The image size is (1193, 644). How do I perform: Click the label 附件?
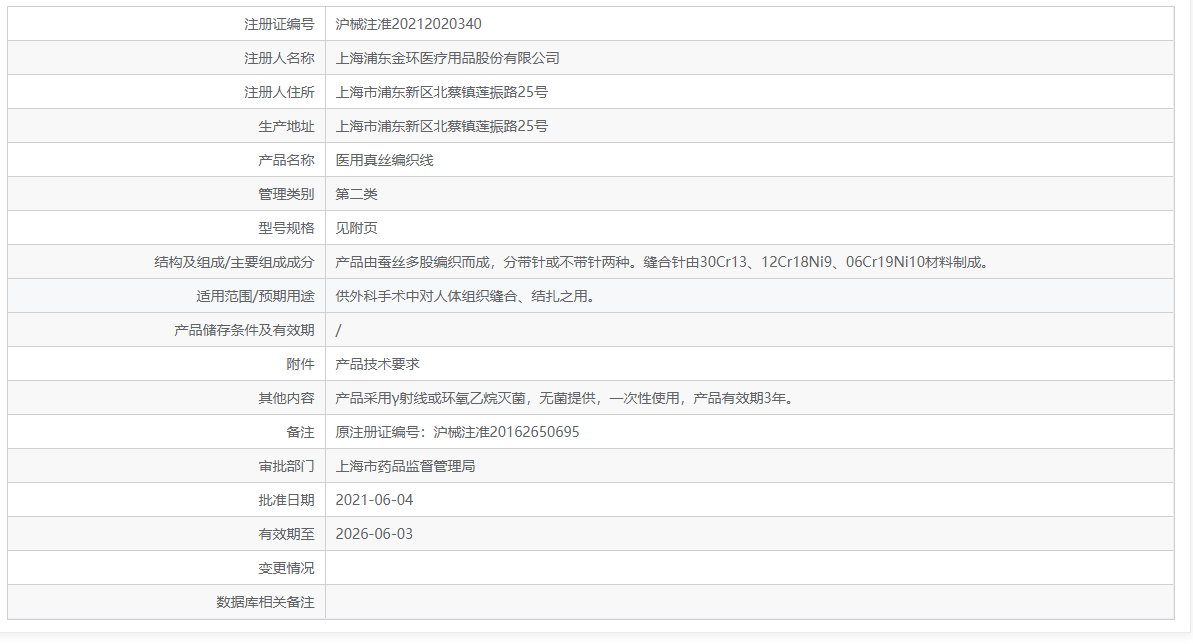[x=301, y=364]
